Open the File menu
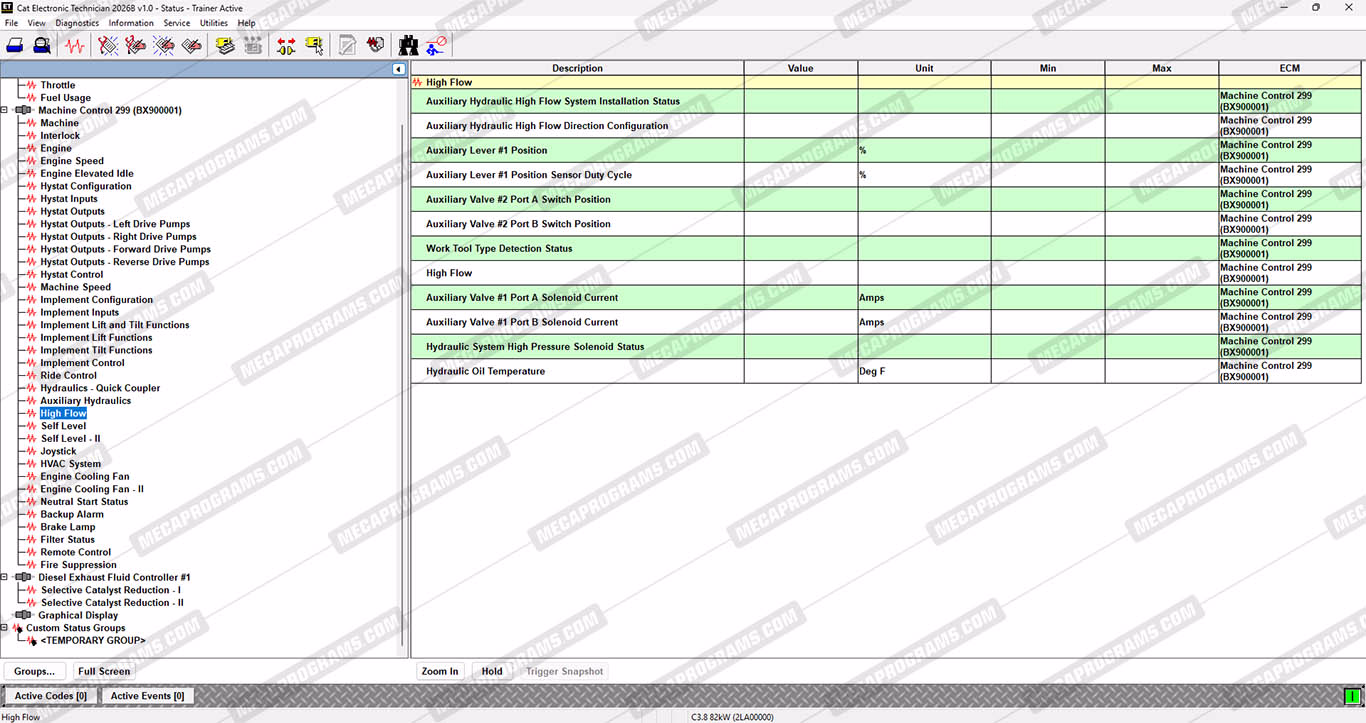Image resolution: width=1366 pixels, height=723 pixels. [x=12, y=23]
